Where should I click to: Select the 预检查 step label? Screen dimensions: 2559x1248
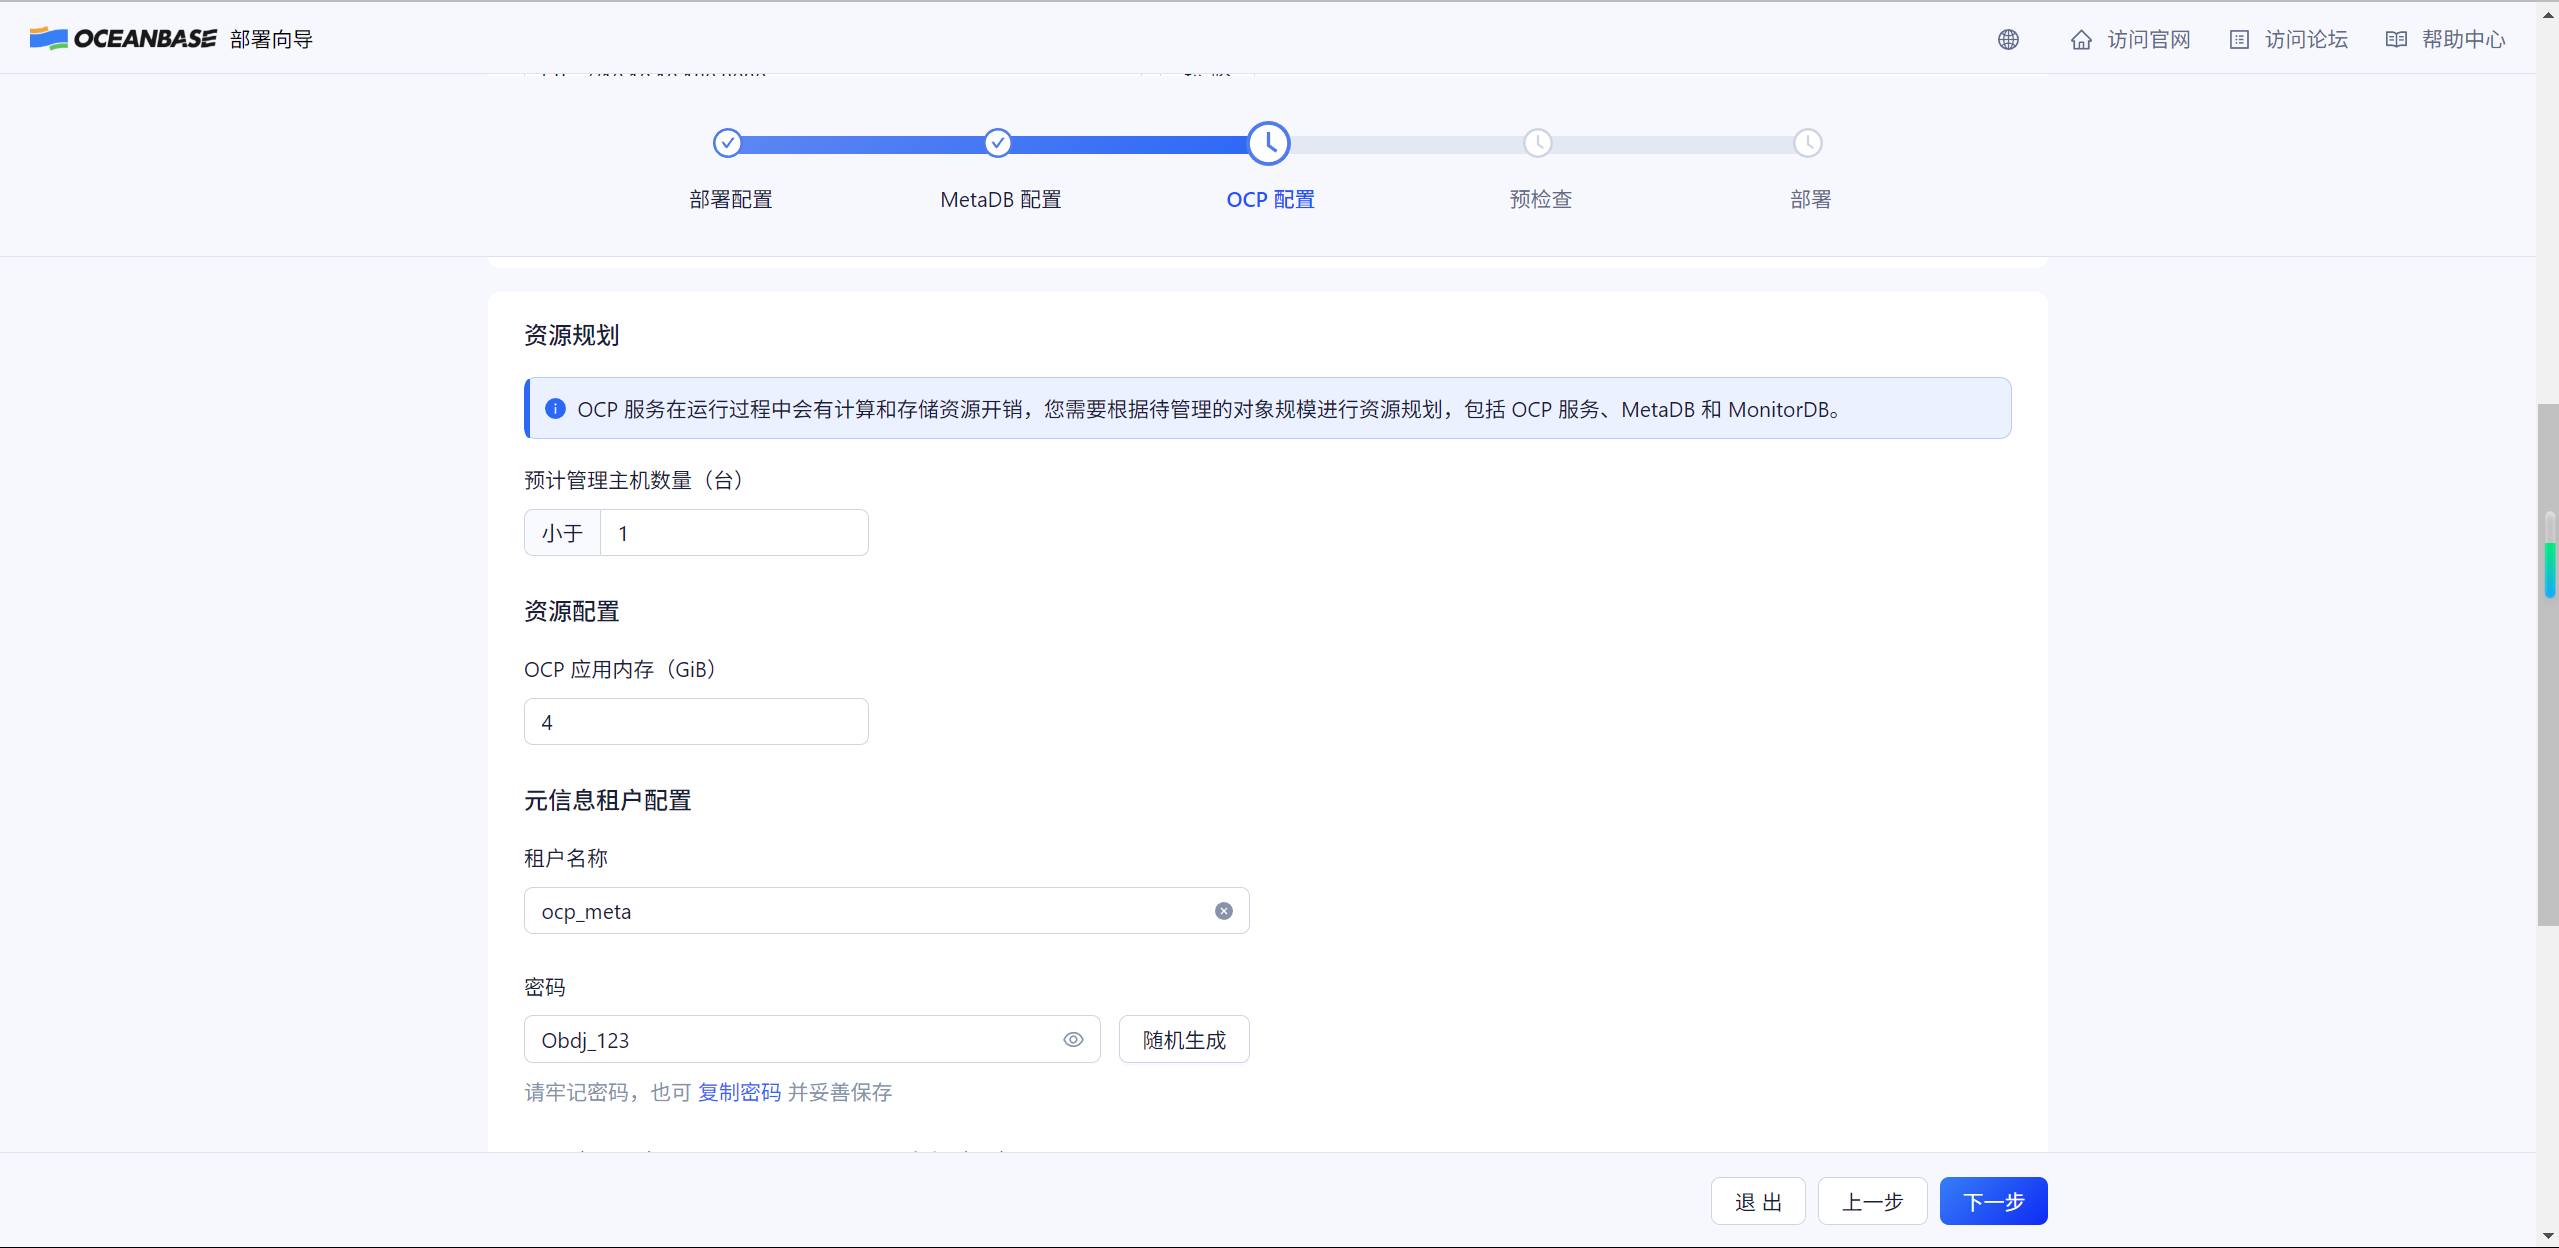(x=1540, y=199)
